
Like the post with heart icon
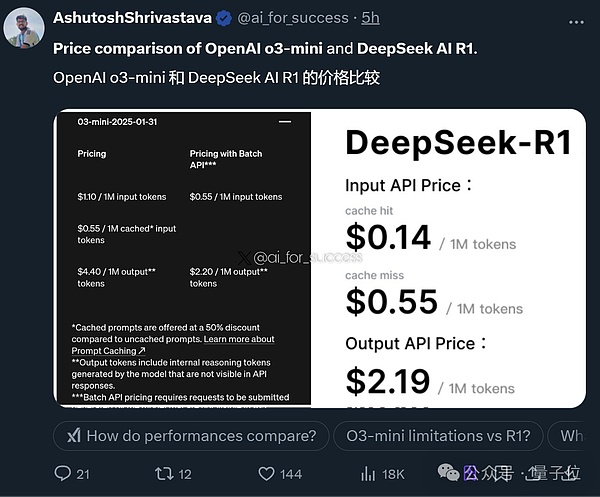(x=261, y=473)
